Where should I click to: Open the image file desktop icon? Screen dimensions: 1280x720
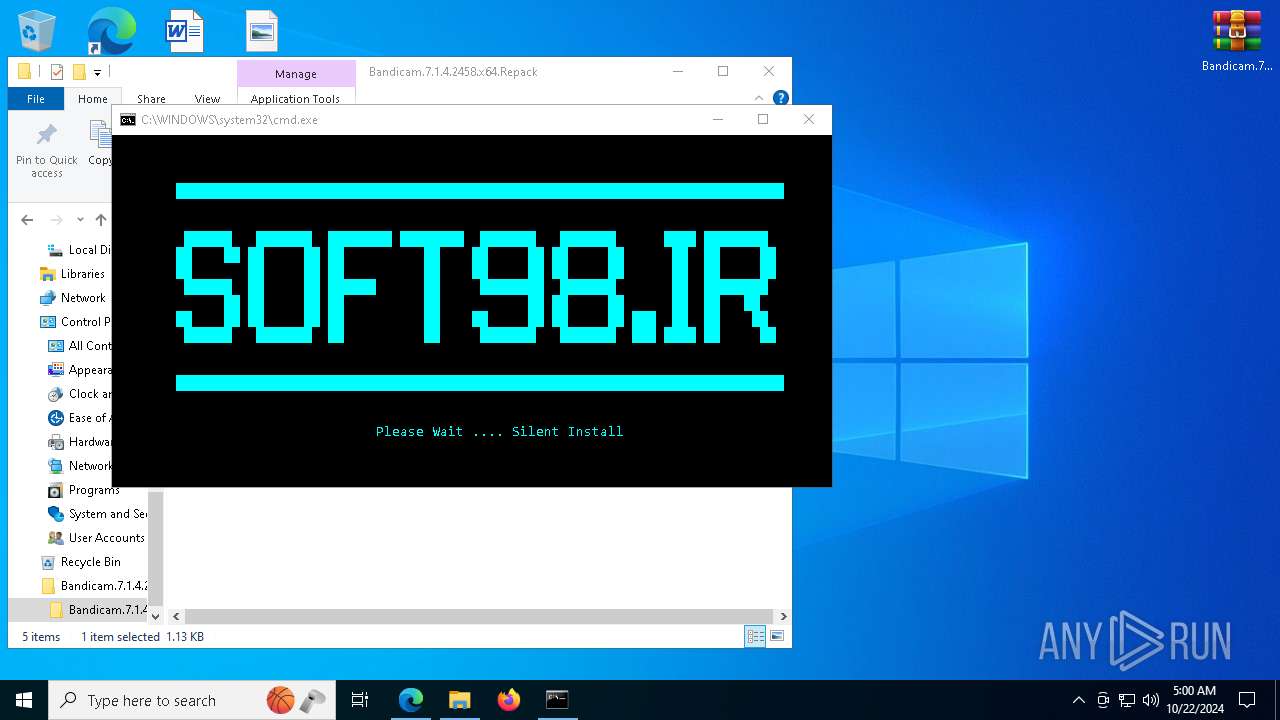(262, 31)
